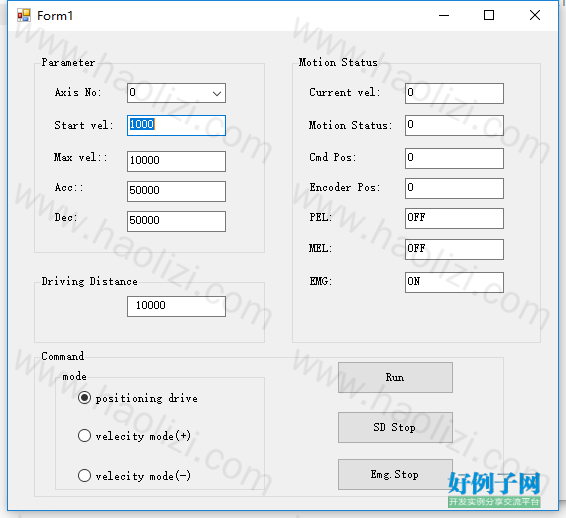Click the Max vel input field

[176, 161]
